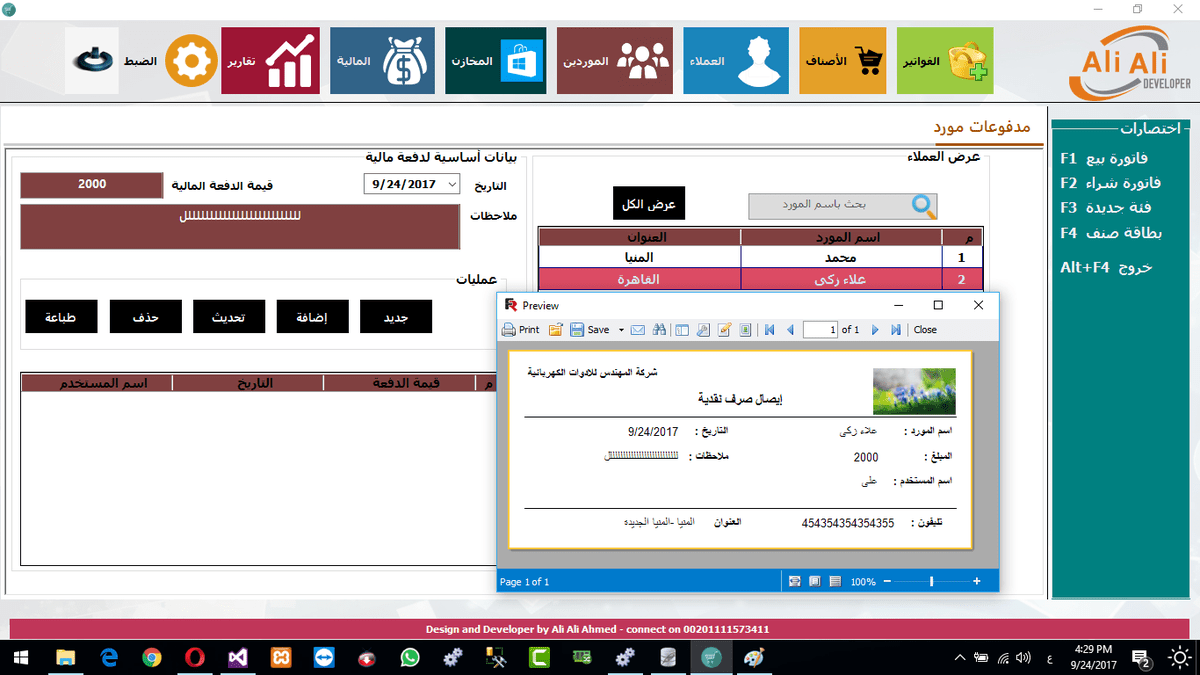Open the تقارير reports module
This screenshot has height=675, width=1200.
[x=270, y=61]
